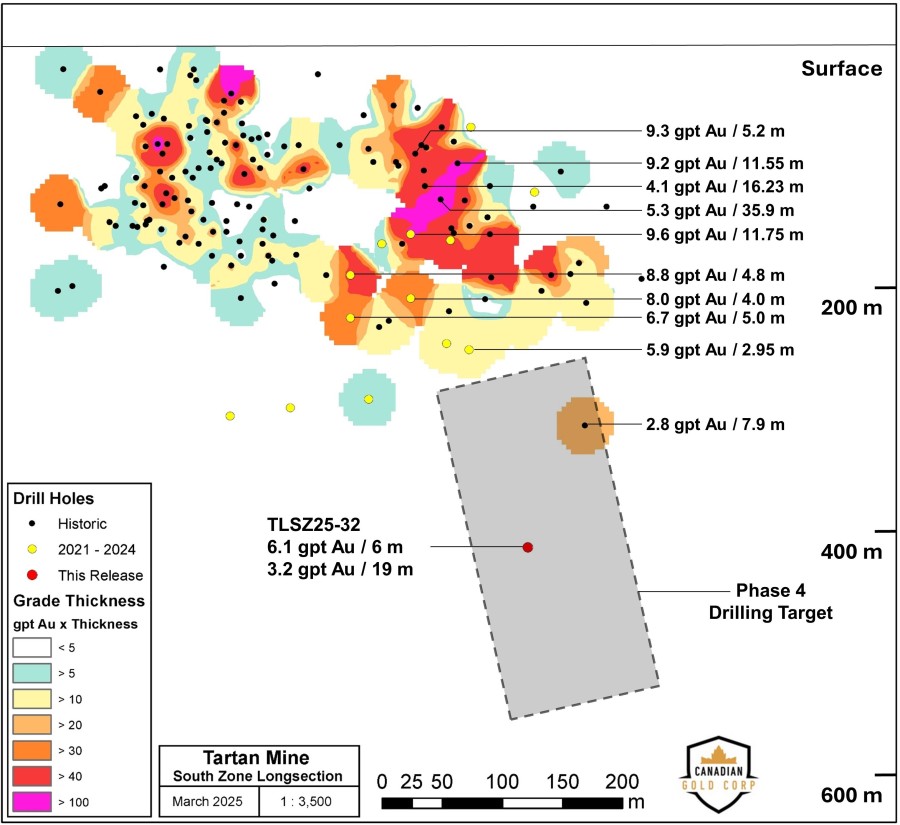Click the "9.6 gpt Au / 11.75 m" label
900x825 pixels.
(725, 234)
